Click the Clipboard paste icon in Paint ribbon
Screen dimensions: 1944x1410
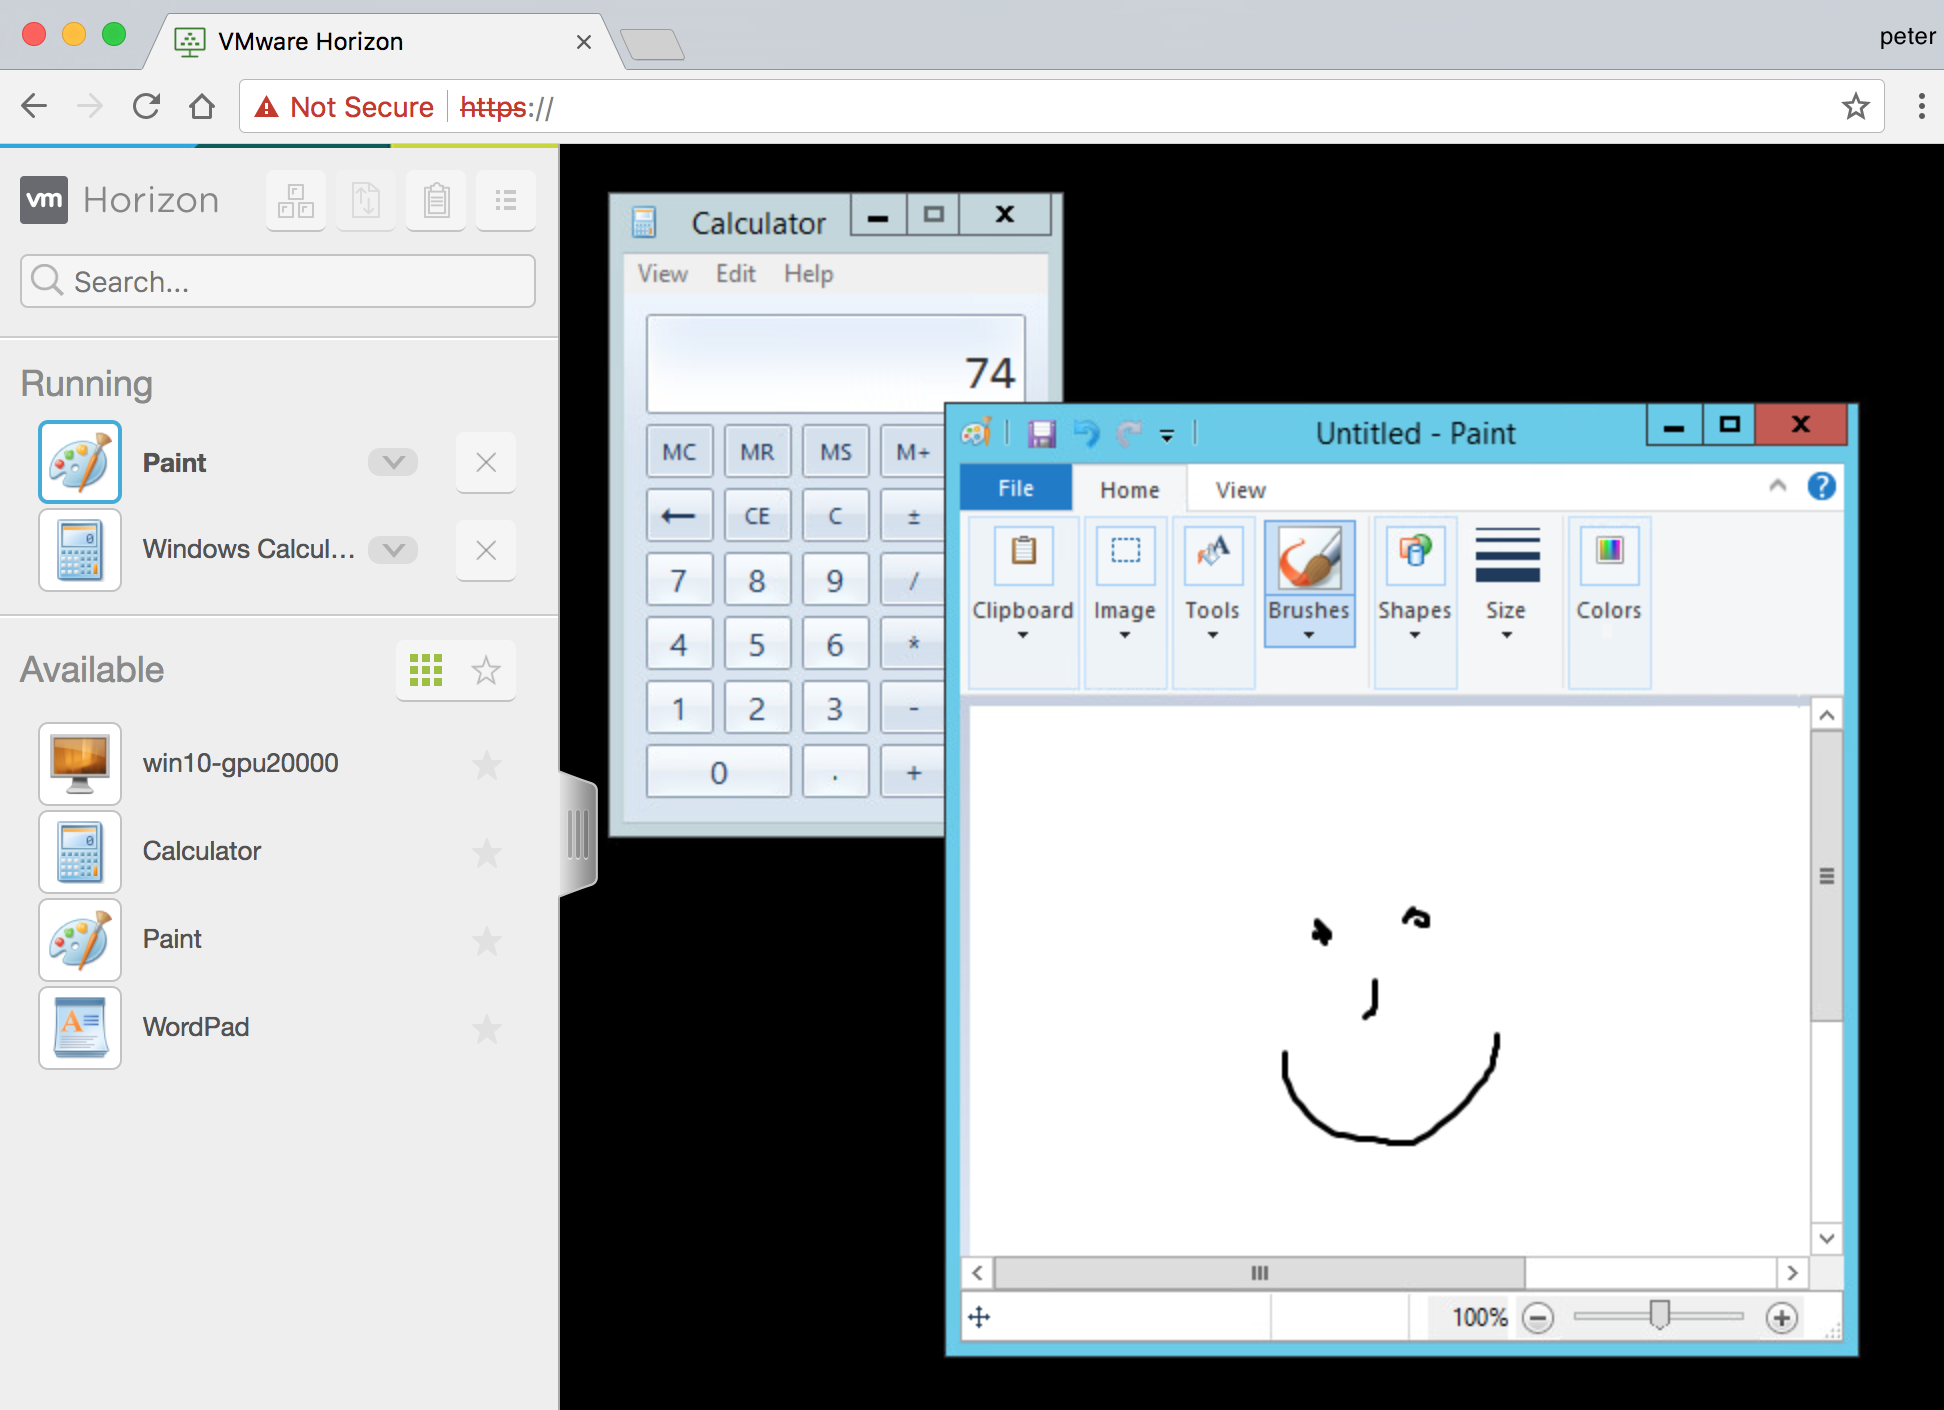[x=1023, y=553]
